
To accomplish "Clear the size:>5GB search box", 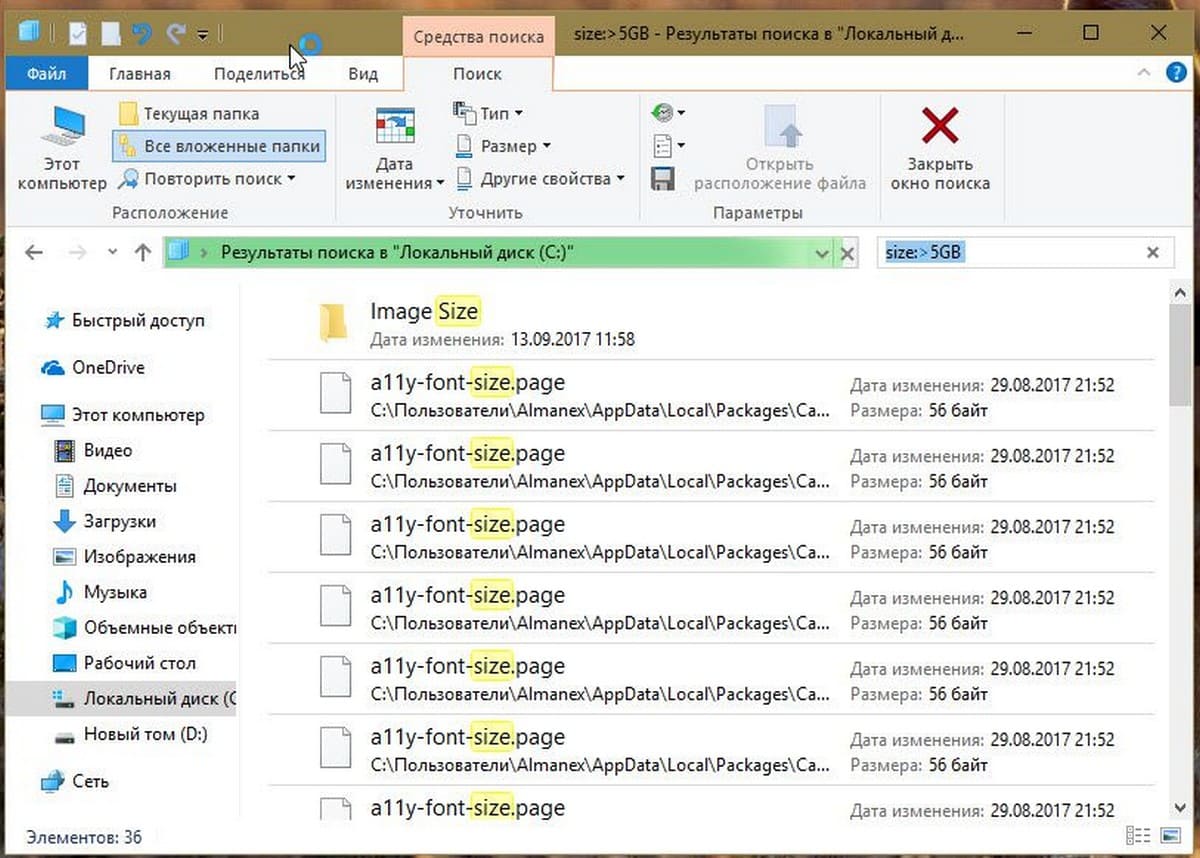I will [1153, 253].
